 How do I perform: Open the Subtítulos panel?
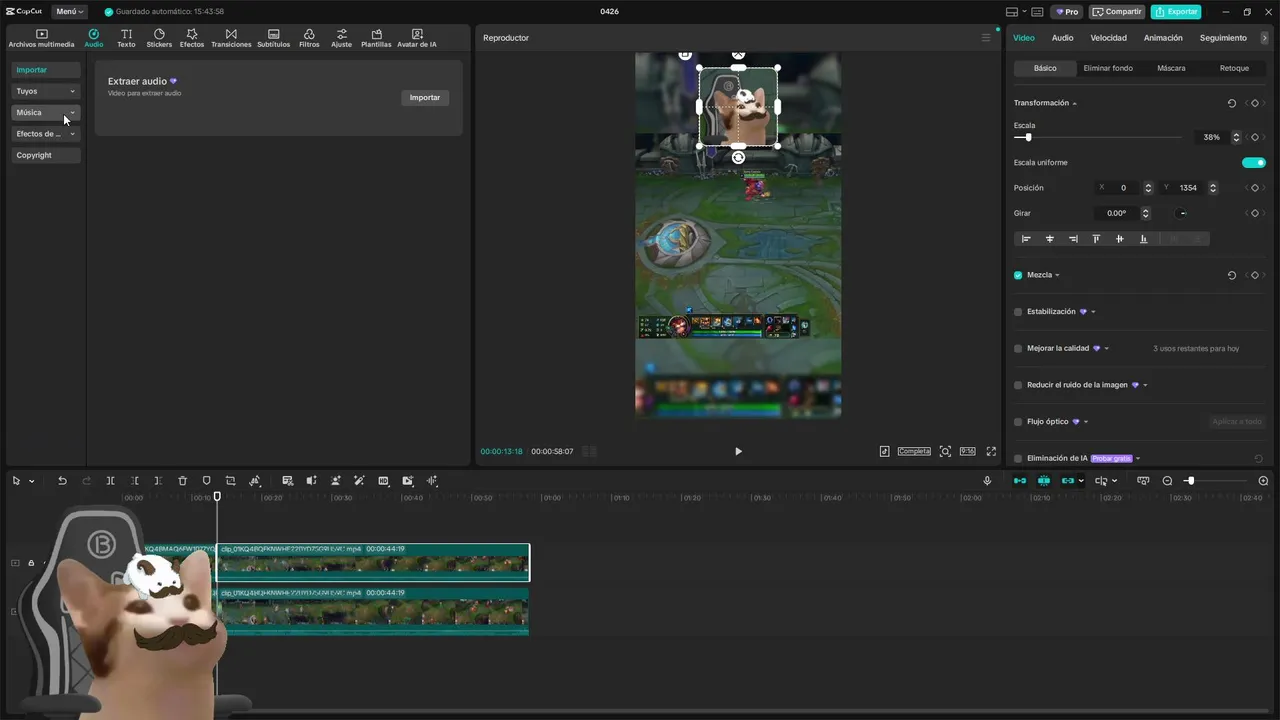coord(273,38)
